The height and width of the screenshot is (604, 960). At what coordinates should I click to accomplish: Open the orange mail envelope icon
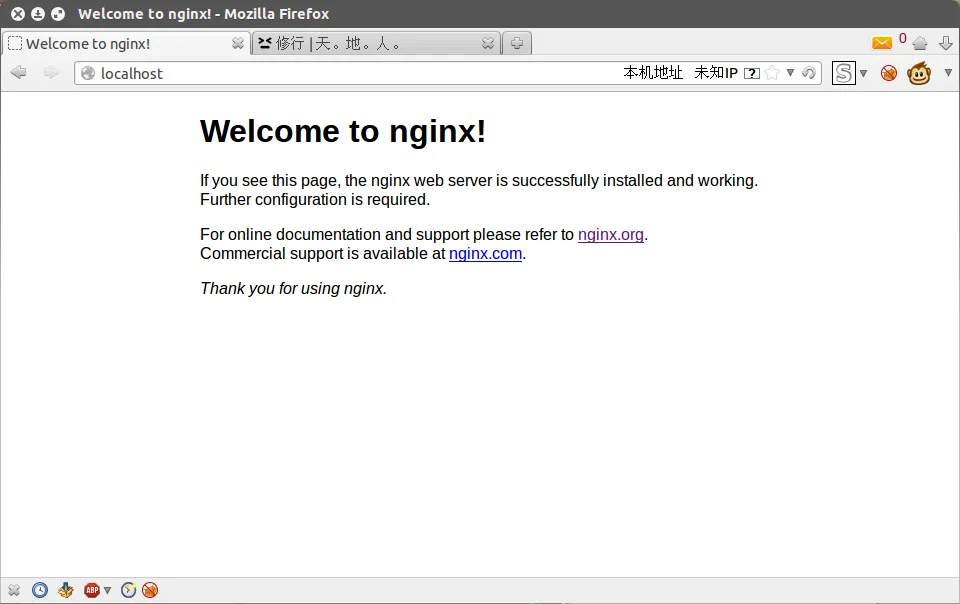[882, 43]
